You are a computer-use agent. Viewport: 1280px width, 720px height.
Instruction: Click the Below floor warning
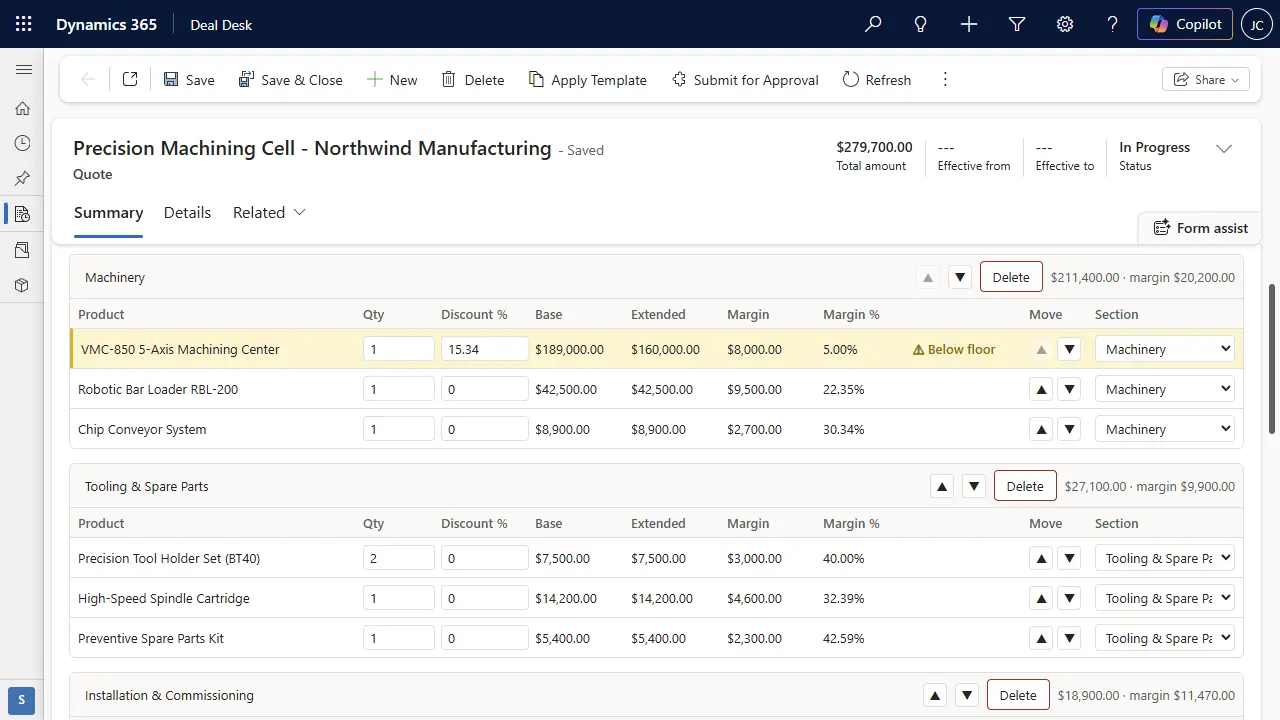pos(954,349)
